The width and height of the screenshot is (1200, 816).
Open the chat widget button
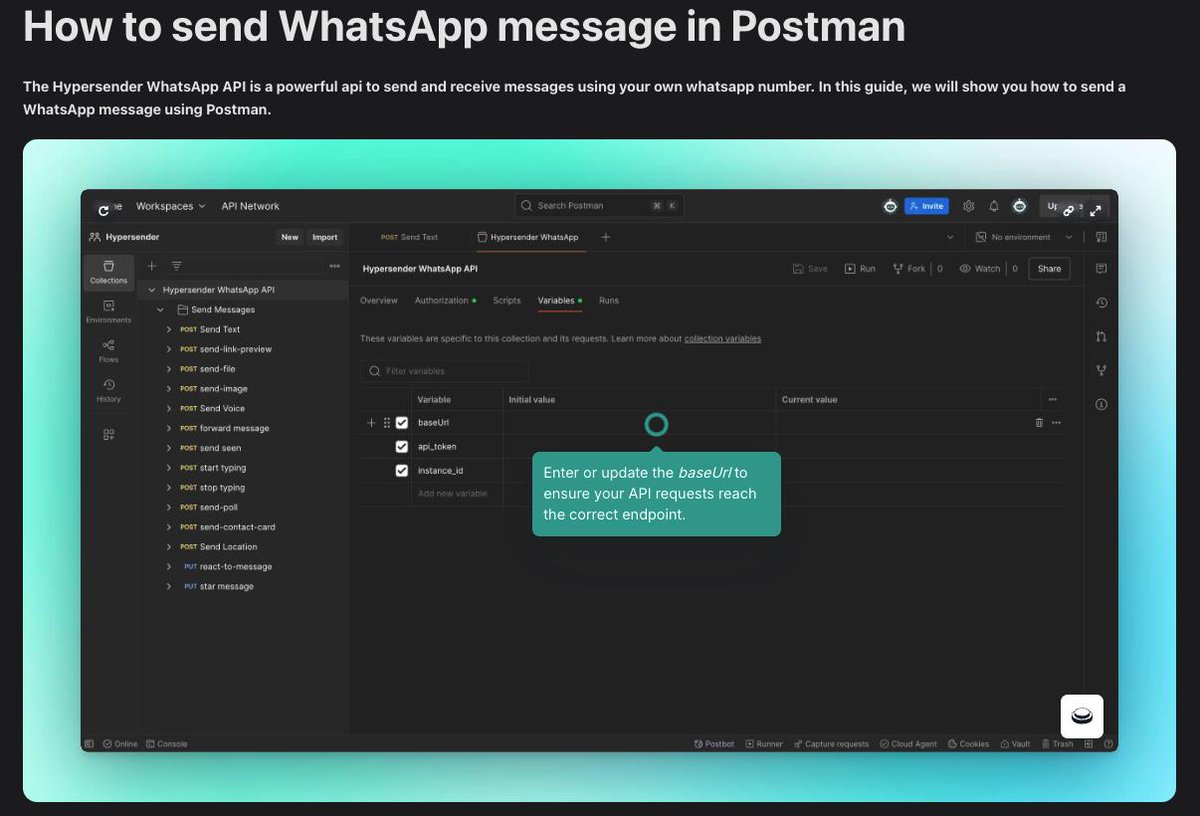tap(1082, 716)
